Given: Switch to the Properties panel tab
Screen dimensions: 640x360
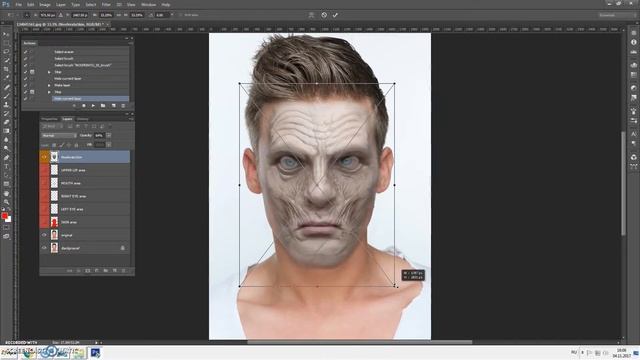Looking at the screenshot, I should pos(50,119).
